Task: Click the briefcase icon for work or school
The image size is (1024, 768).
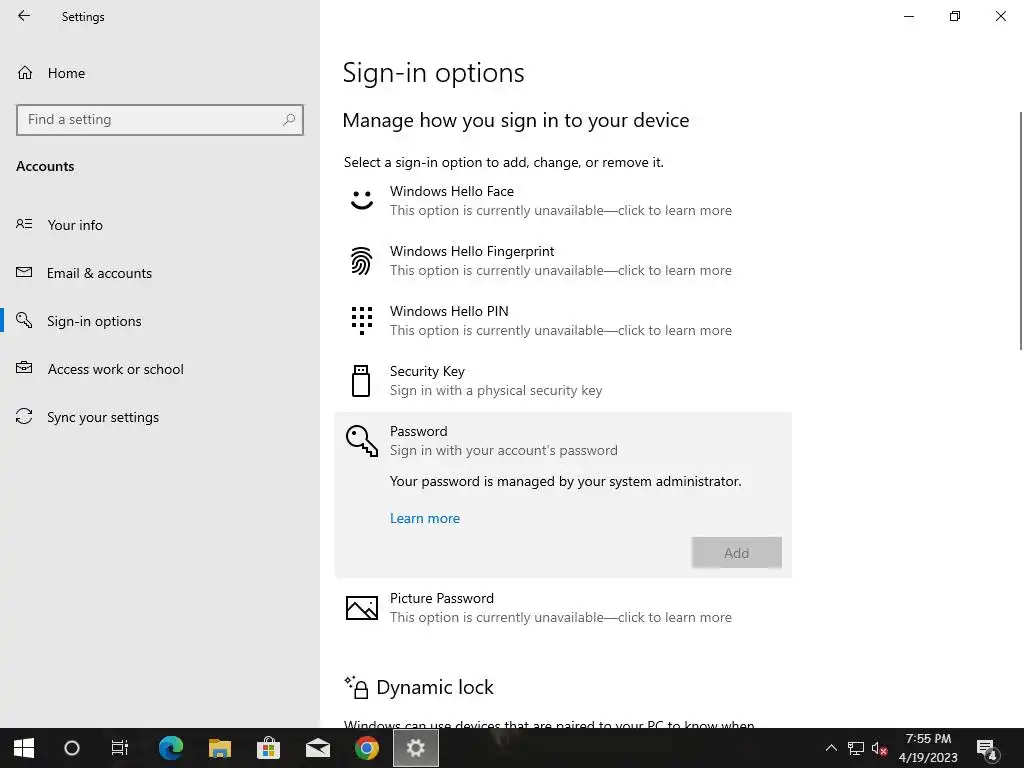Action: (24, 368)
